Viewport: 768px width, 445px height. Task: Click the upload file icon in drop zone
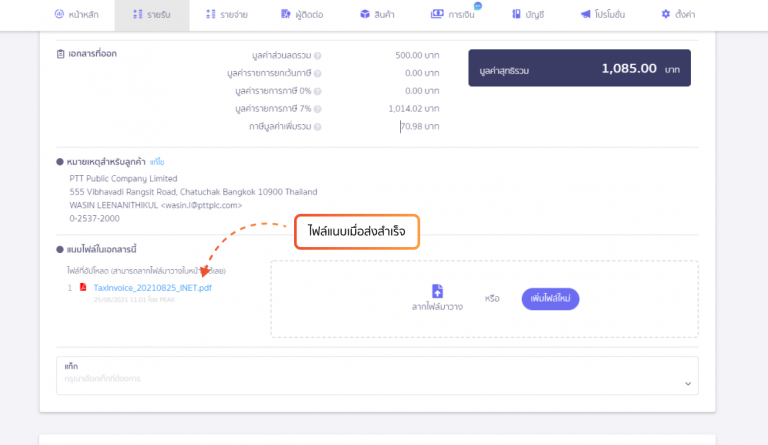[437, 291]
